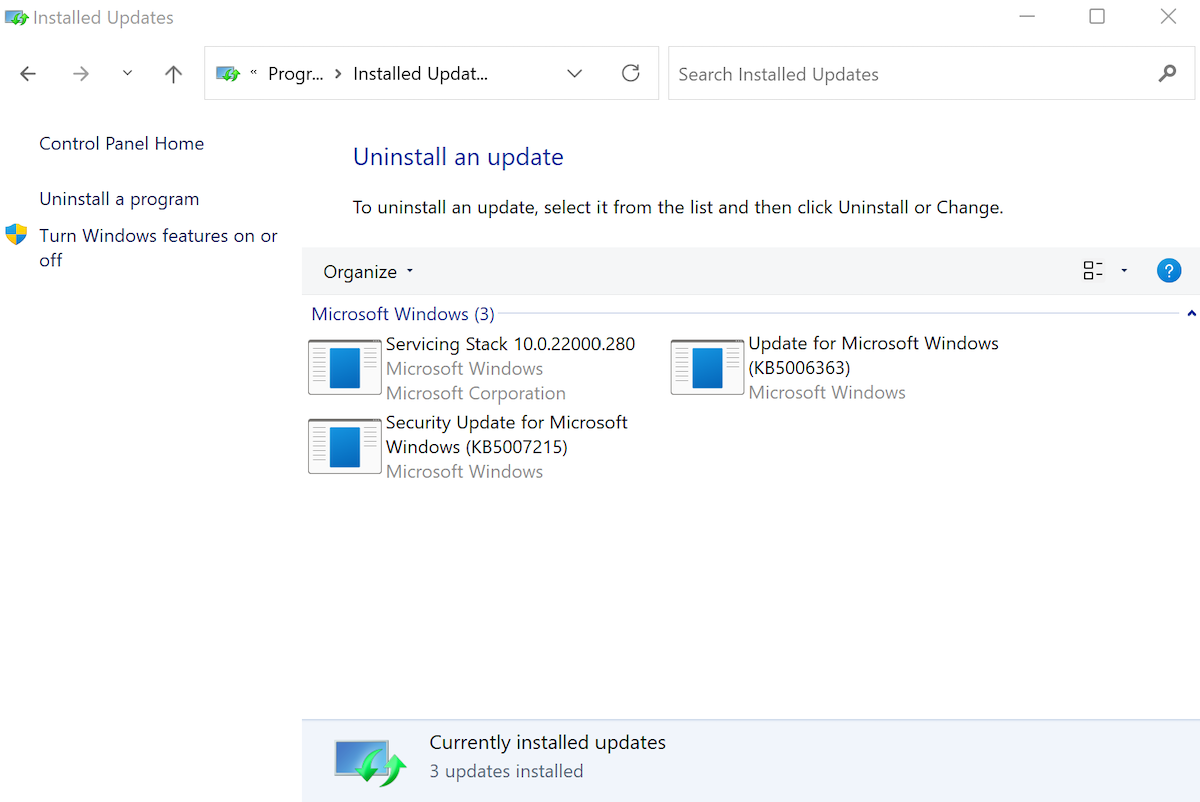The height and width of the screenshot is (802, 1200).
Task: Navigate up one folder level
Action: tap(172, 73)
